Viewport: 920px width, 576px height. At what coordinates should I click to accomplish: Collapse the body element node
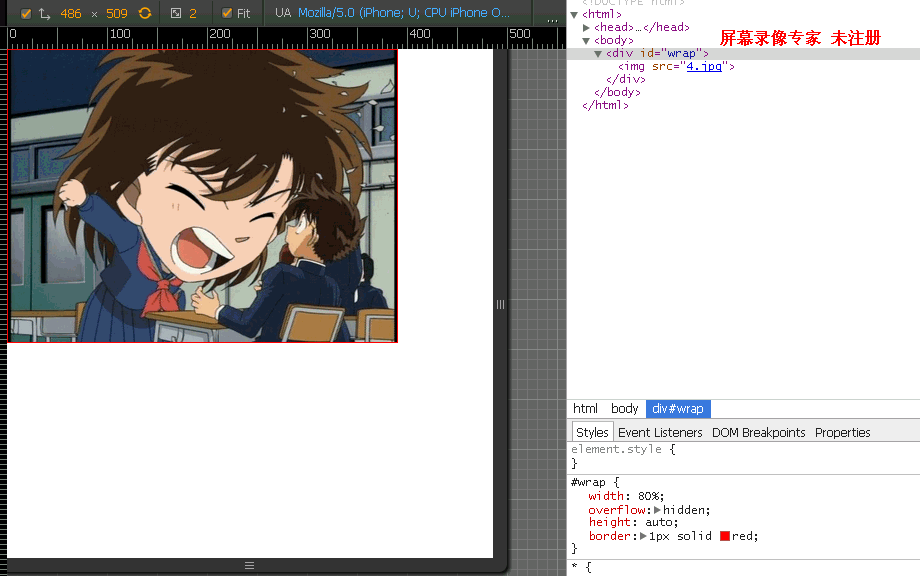tap(587, 41)
